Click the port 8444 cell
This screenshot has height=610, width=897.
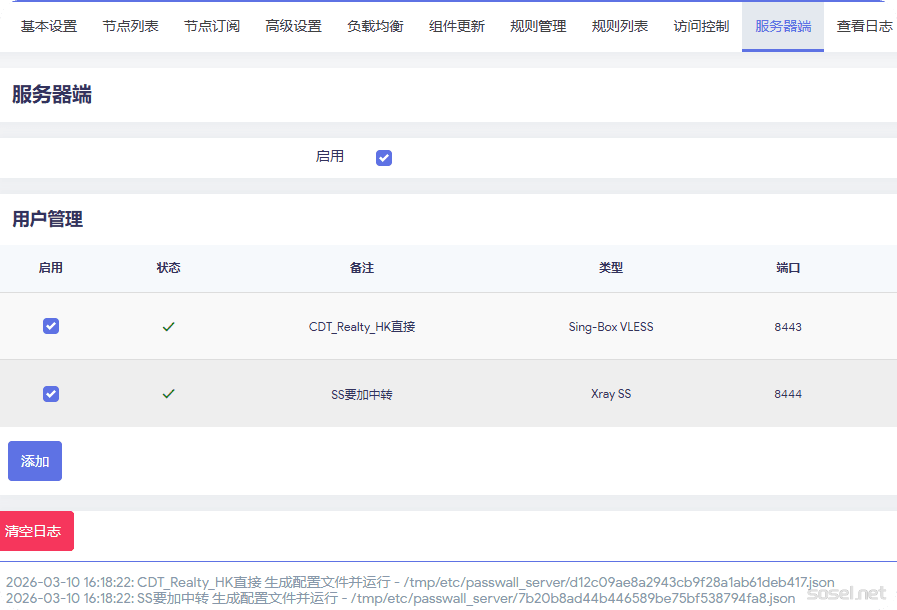[x=788, y=394]
